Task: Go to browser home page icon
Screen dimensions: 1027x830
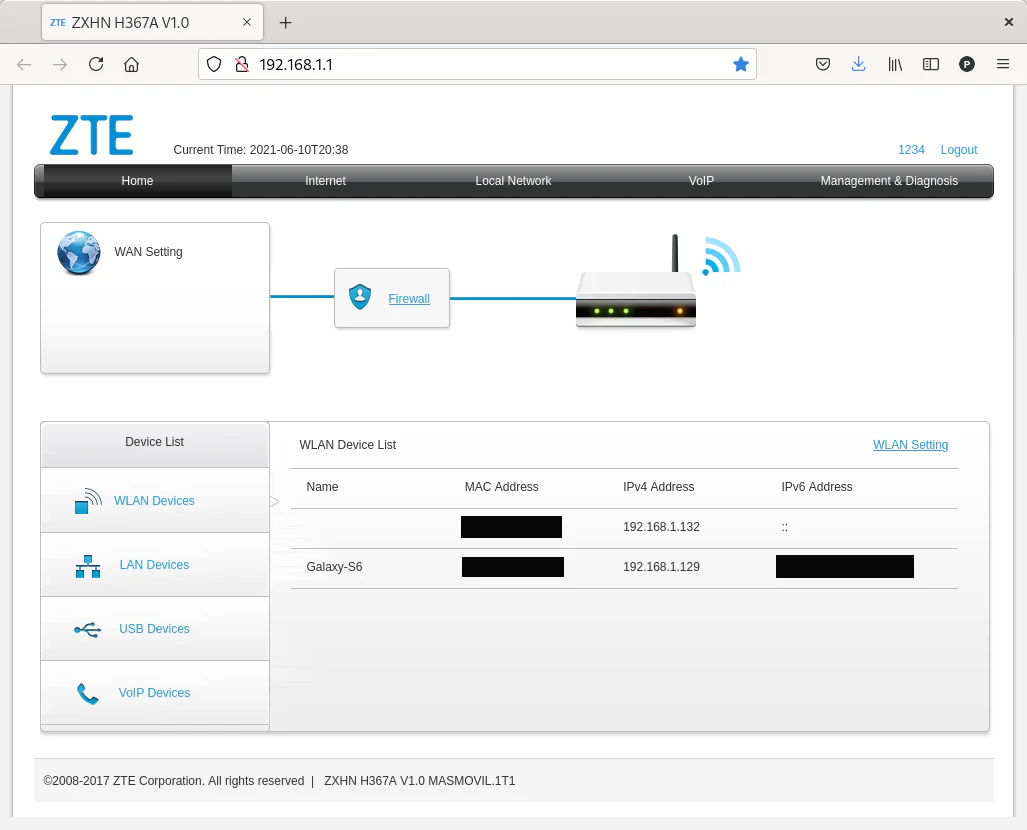Action: coord(131,64)
